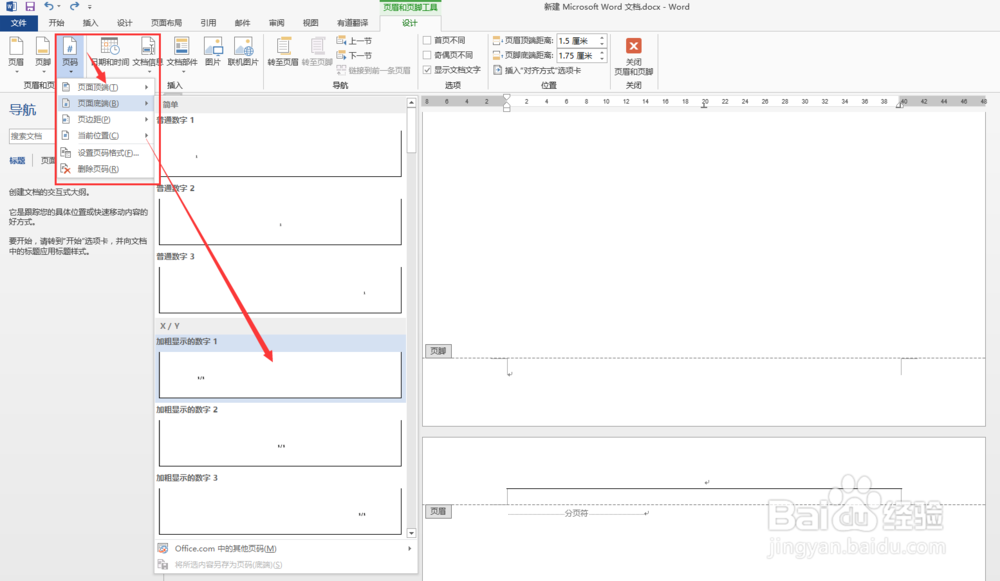Click 关闭页眉和页脚 close button
The height and width of the screenshot is (581, 1000).
tap(633, 56)
